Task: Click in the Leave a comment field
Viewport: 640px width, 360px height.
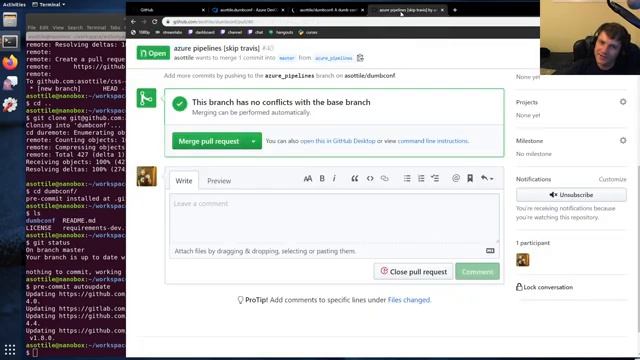Action: 334,218
